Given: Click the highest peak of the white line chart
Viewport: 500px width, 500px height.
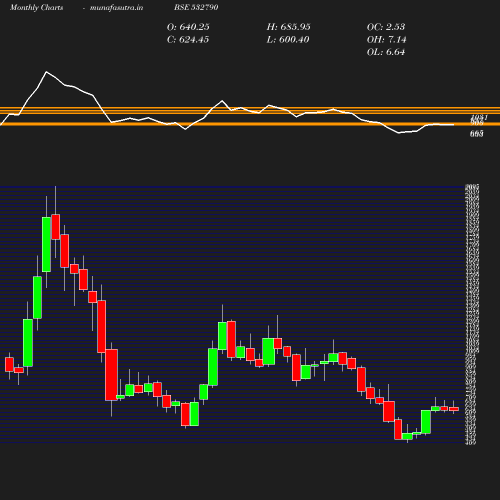Looking at the screenshot, I should coord(46,72).
